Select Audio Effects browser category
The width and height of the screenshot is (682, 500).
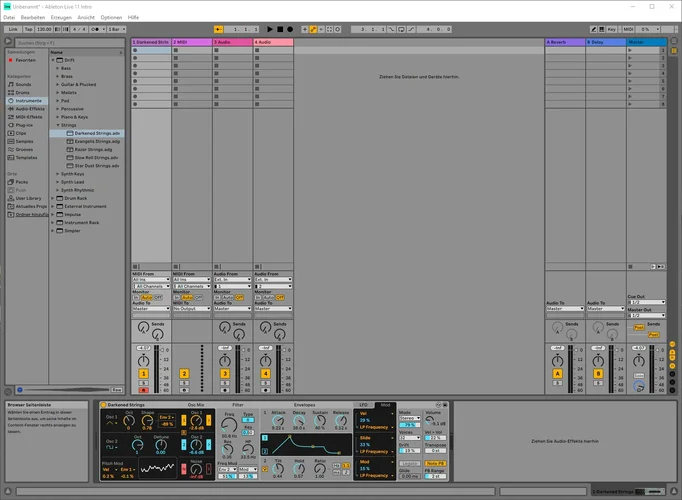(29, 108)
